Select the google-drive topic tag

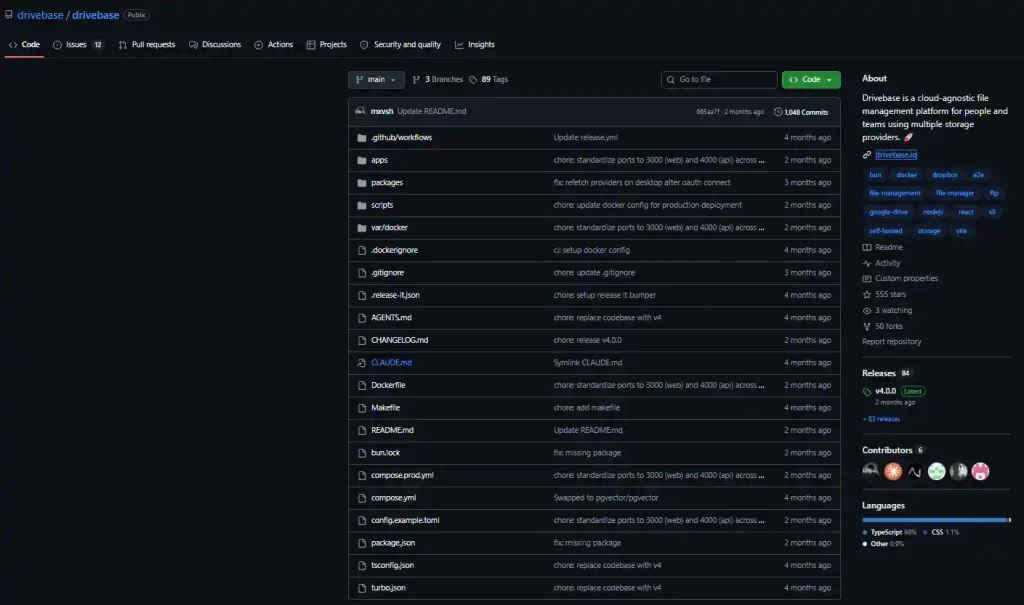coord(888,212)
